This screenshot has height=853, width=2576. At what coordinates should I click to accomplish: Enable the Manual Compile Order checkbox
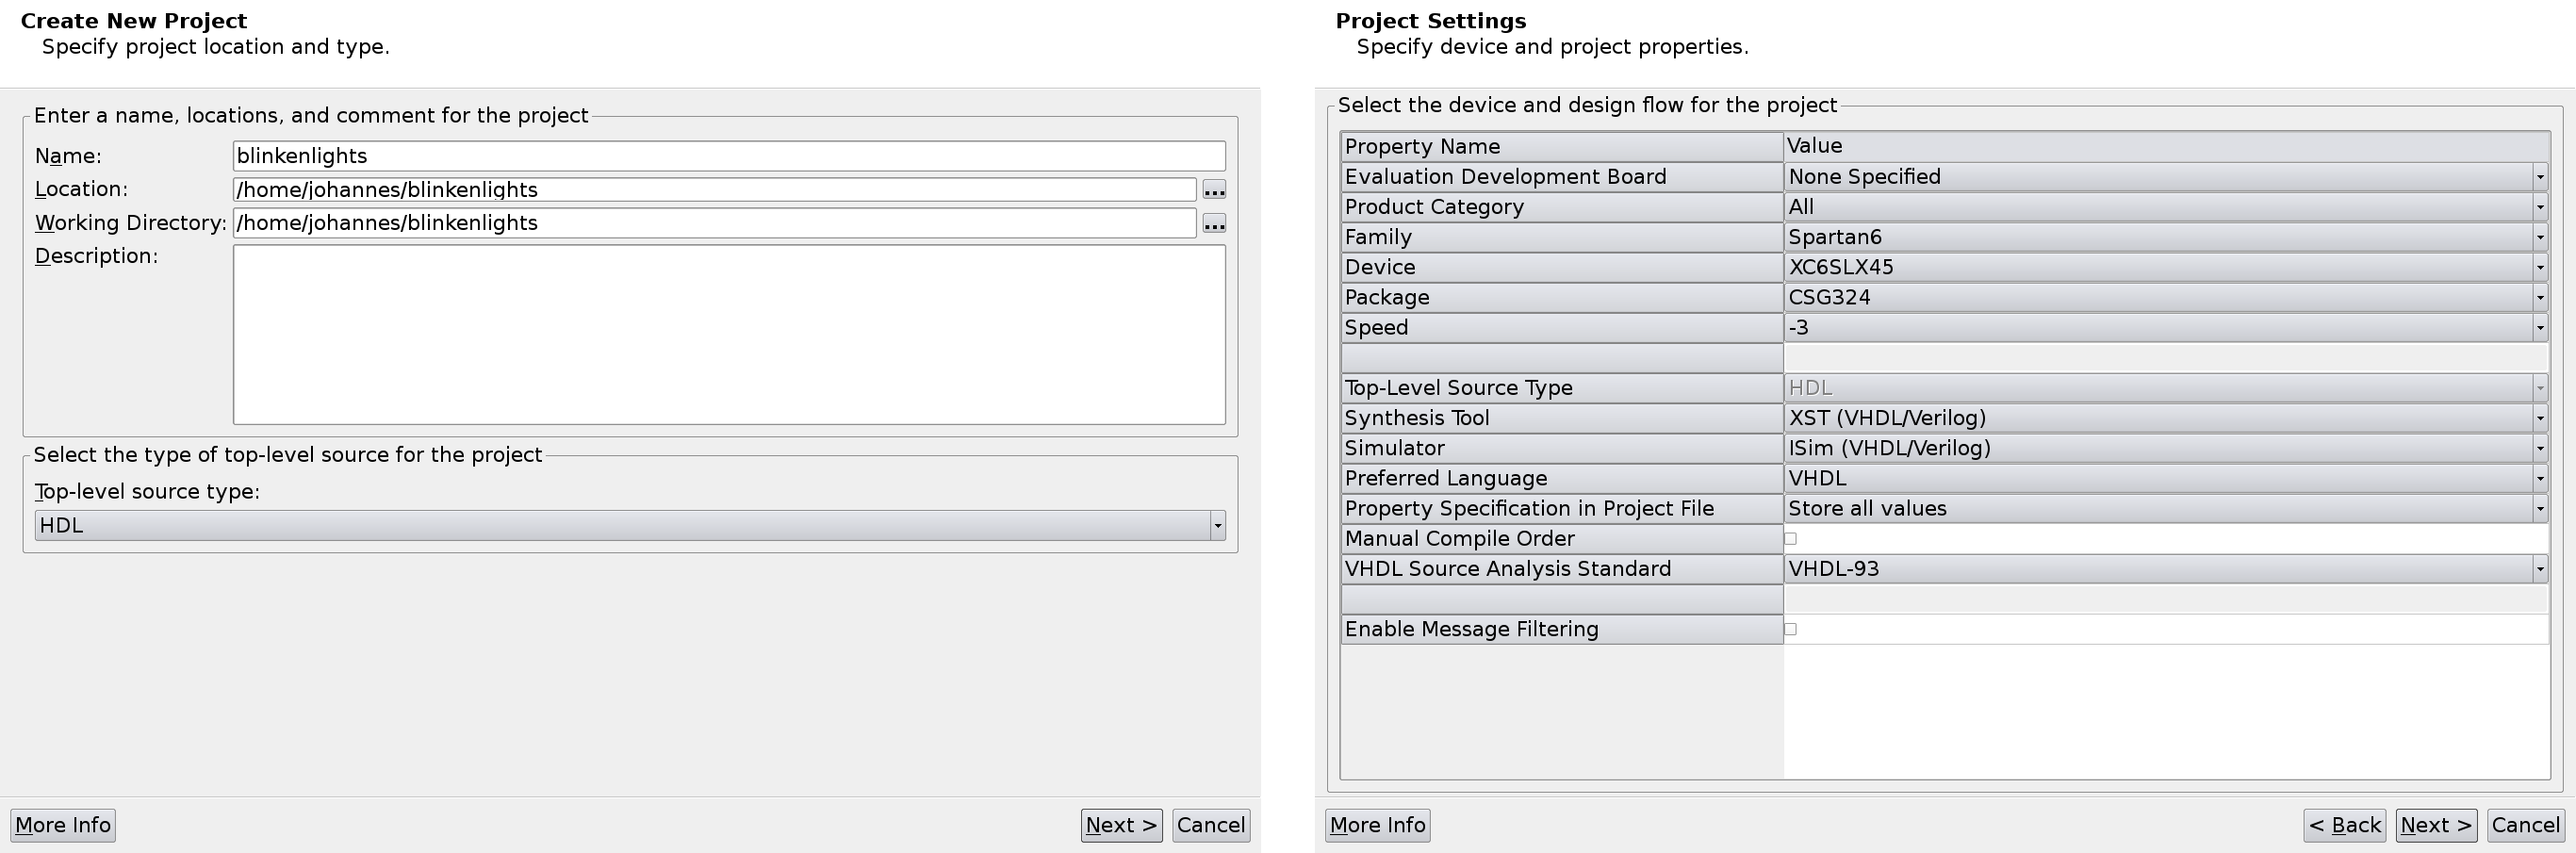[1790, 539]
